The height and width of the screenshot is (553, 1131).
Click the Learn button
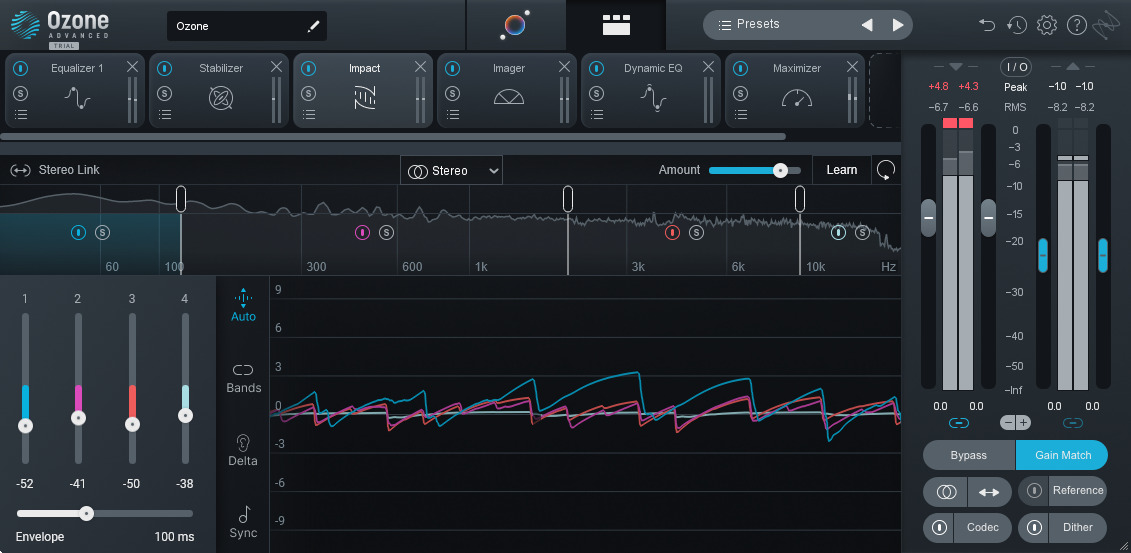click(842, 170)
